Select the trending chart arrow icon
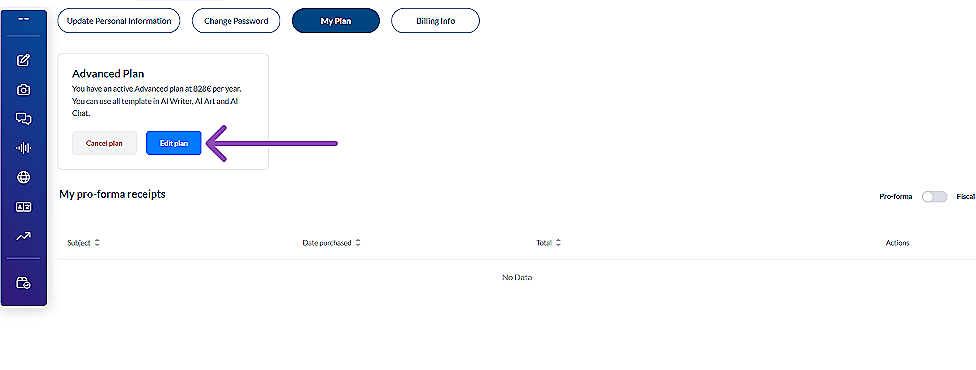976x370 pixels. 24,236
